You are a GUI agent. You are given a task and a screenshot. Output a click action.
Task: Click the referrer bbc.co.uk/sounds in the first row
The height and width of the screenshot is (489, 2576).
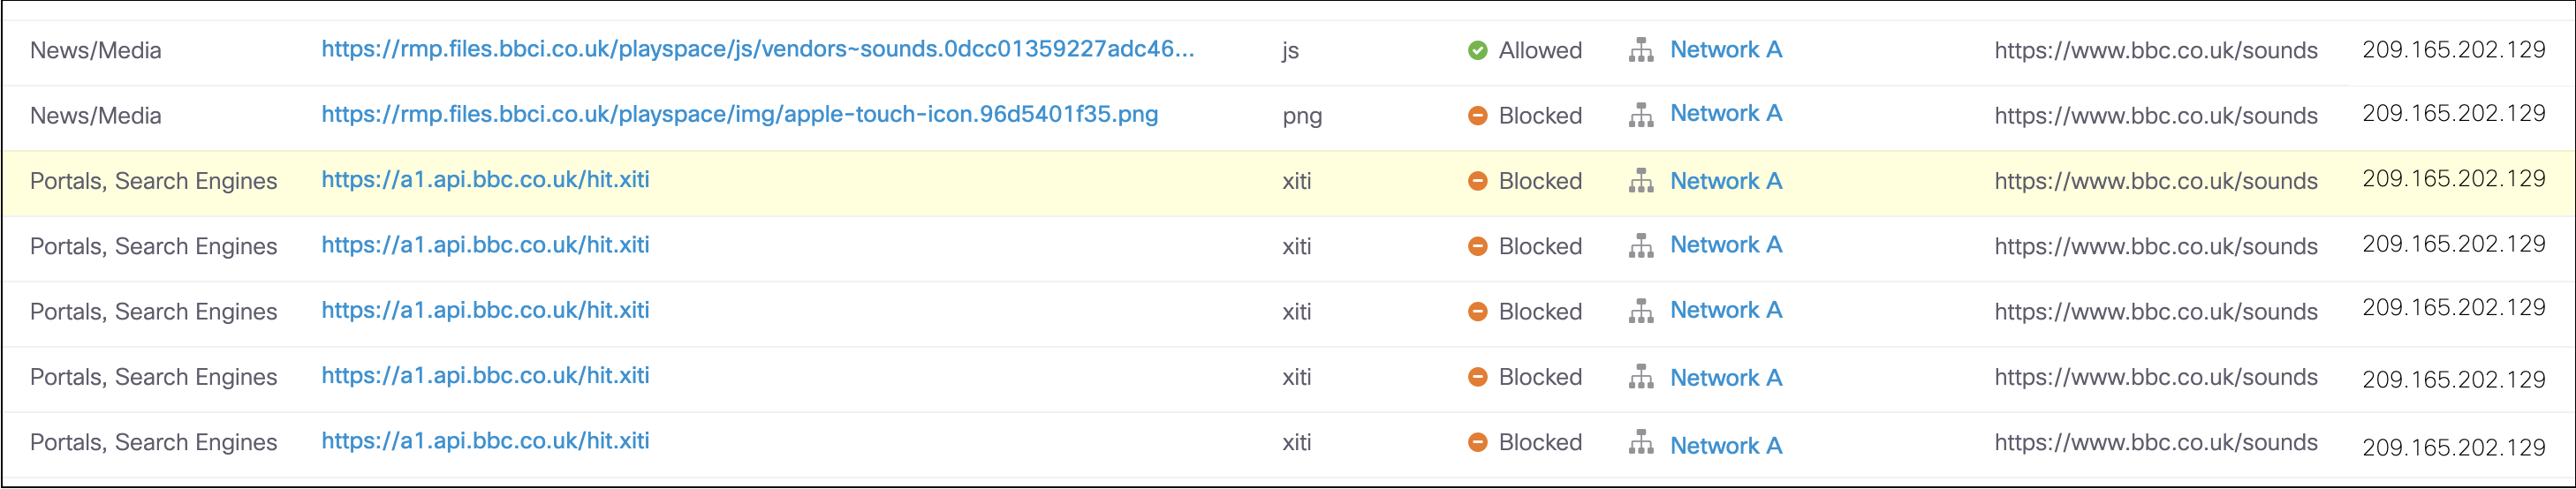(2155, 50)
